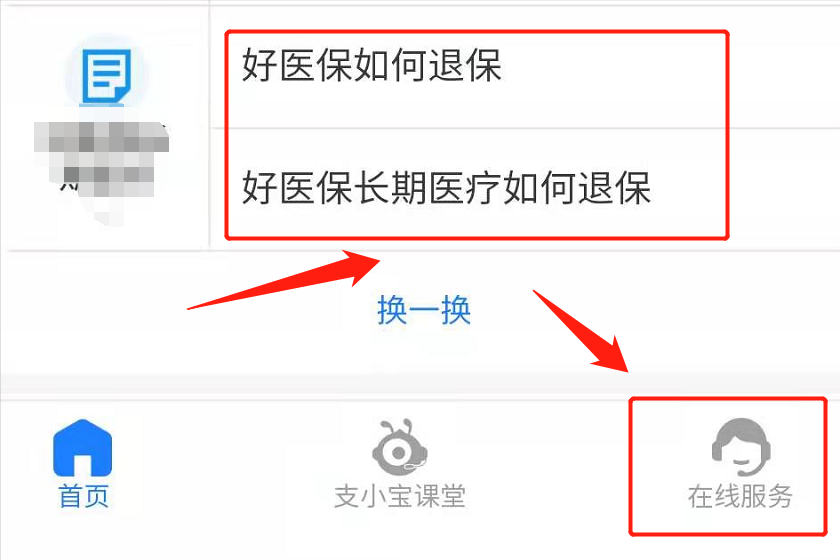The image size is (840, 560).
Task: Open question 好医保如何退保
Action: (372, 65)
